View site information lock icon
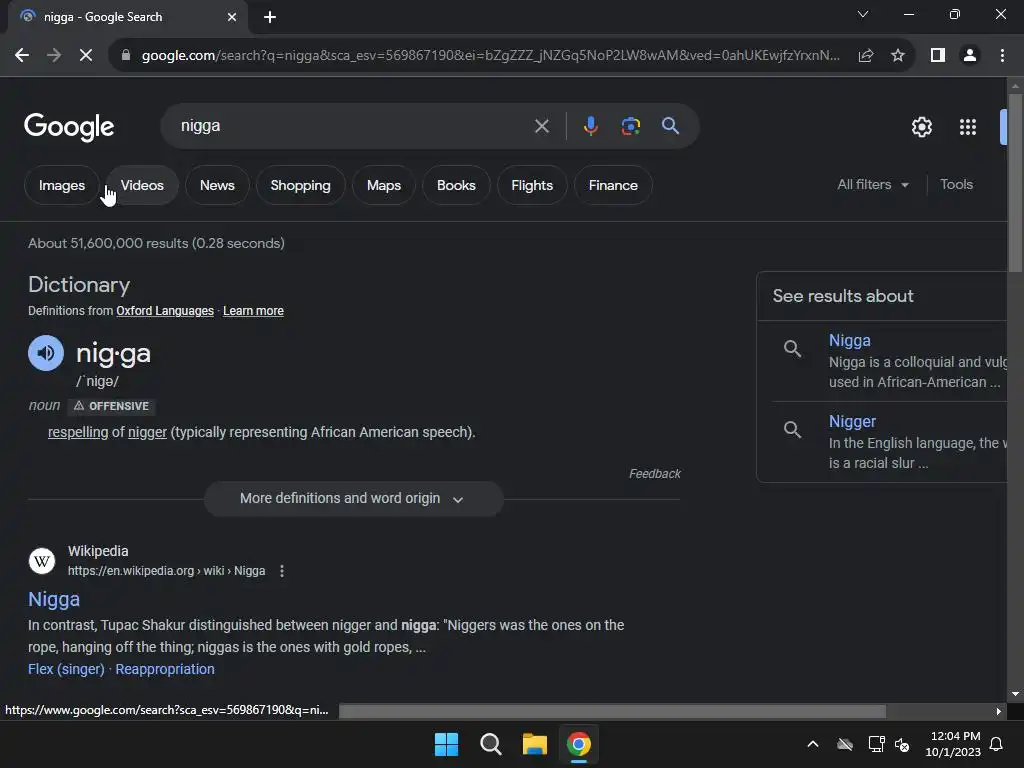 [x=125, y=56]
